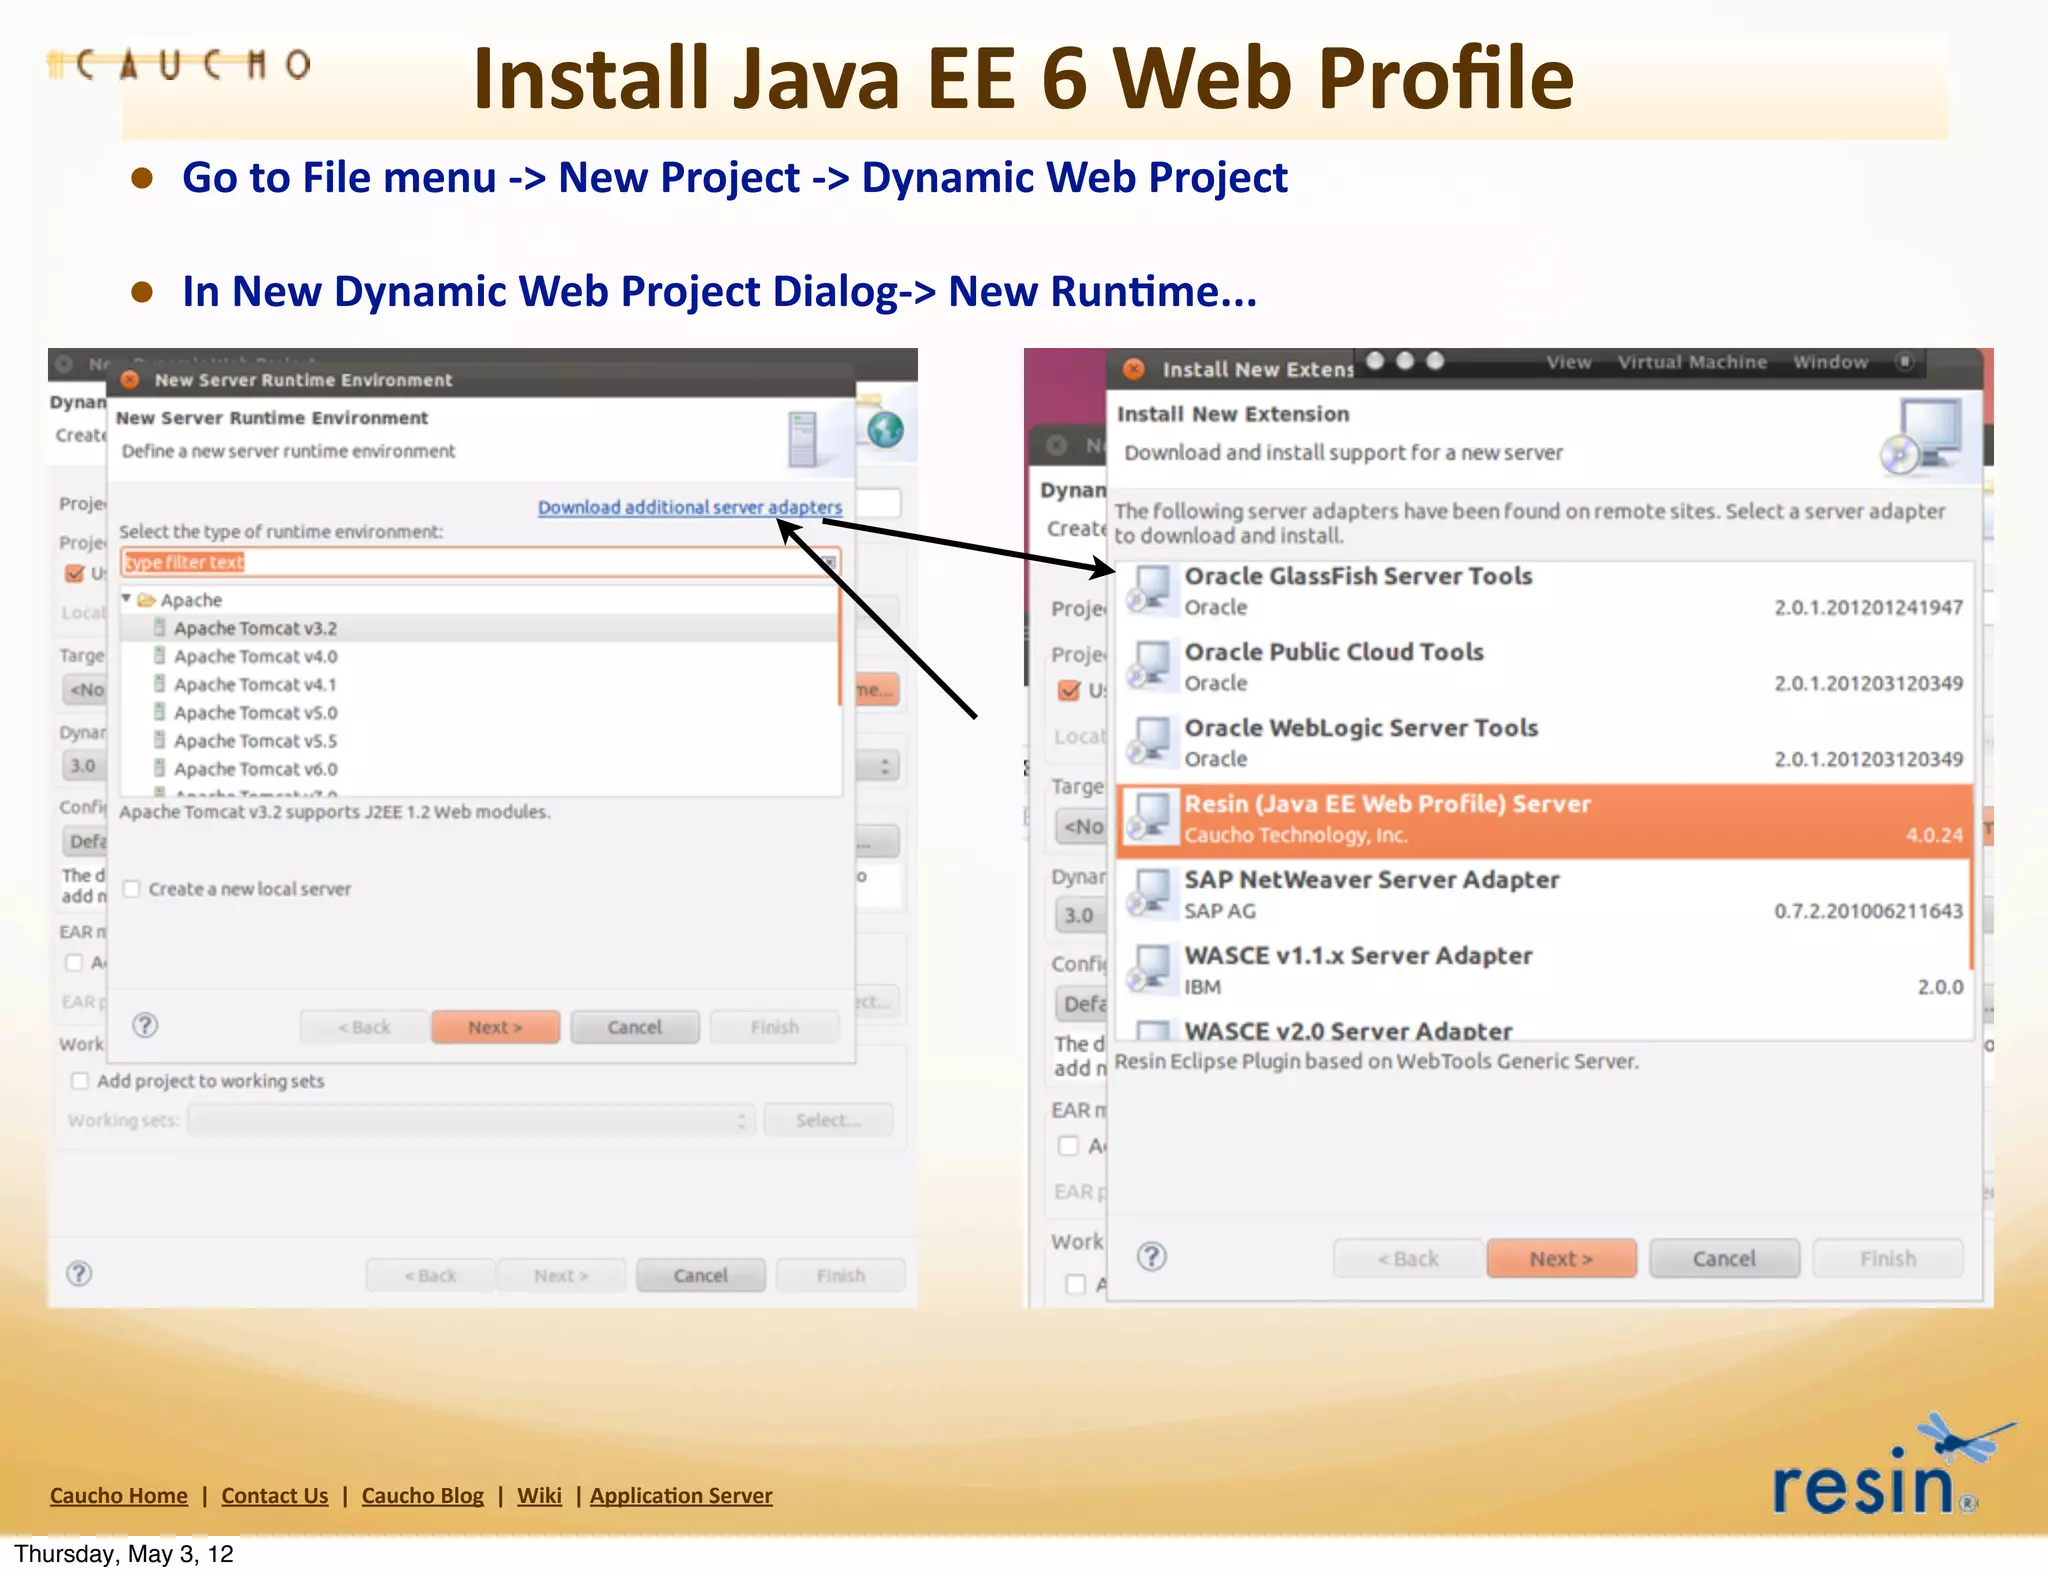Open help in New Server Runtime dialog
Viewport: 2048px width, 1576px height.
[145, 1026]
